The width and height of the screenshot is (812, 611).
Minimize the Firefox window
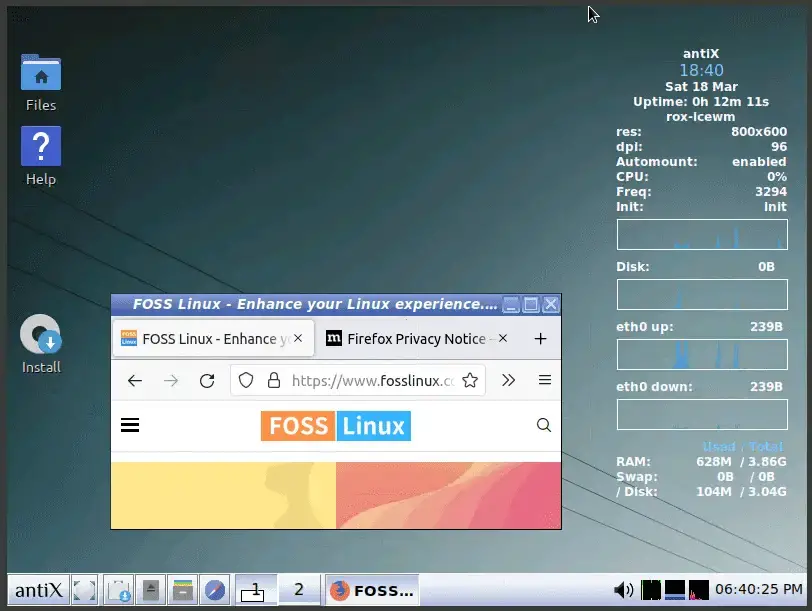click(511, 304)
